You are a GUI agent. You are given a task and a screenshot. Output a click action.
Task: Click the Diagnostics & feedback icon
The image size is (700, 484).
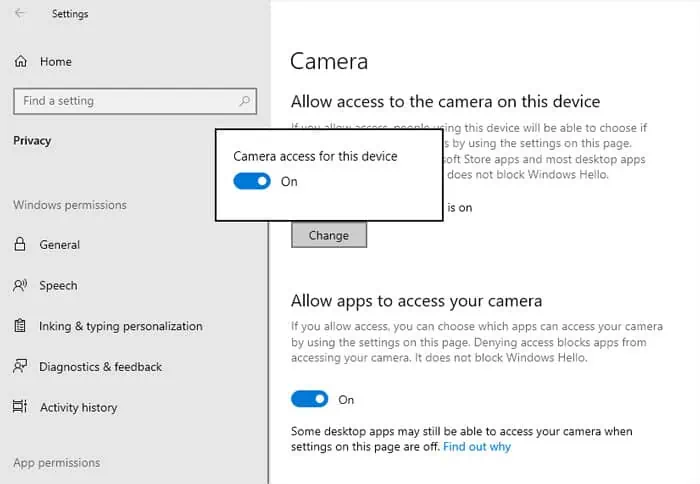pos(20,367)
